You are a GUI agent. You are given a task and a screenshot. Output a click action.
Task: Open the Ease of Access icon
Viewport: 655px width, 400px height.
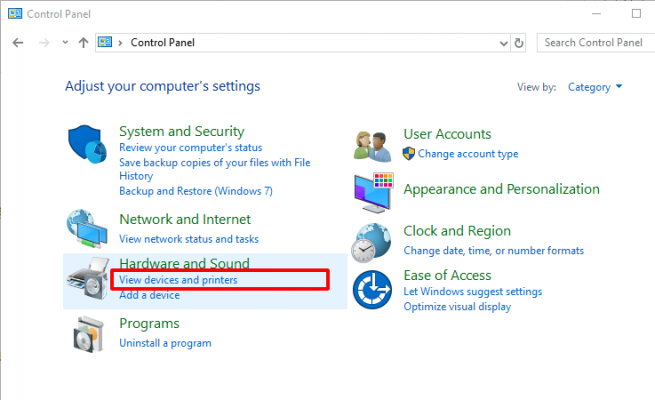(x=373, y=286)
